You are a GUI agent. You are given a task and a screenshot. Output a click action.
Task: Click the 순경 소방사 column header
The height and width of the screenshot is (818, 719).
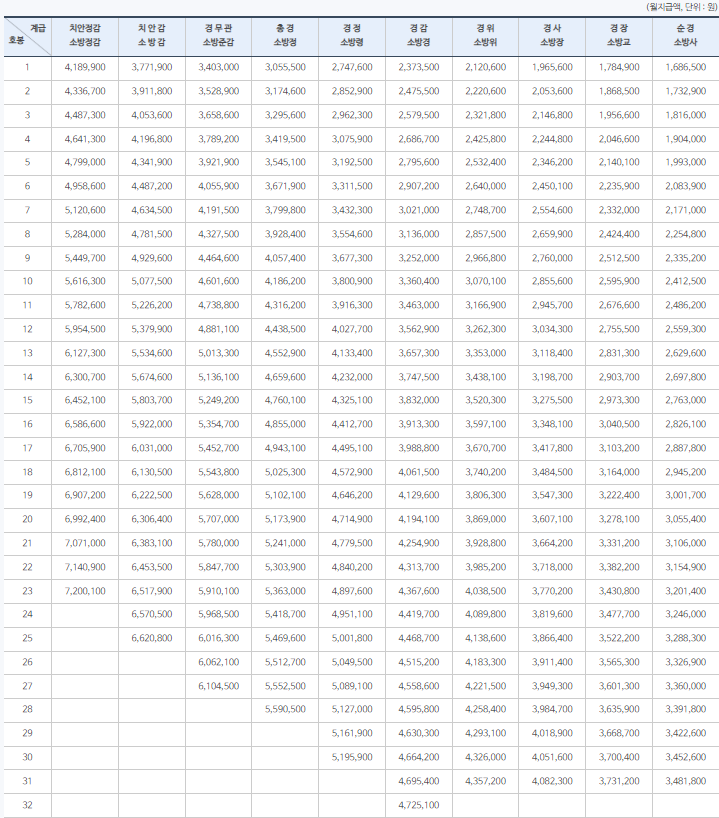(686, 35)
